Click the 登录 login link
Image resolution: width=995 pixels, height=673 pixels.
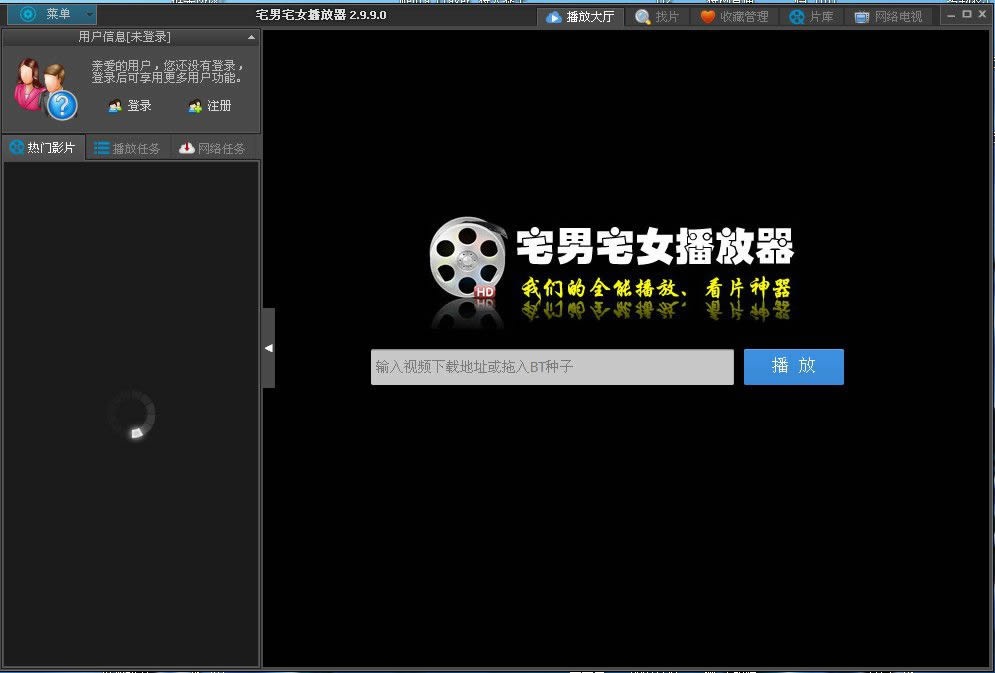(140, 105)
